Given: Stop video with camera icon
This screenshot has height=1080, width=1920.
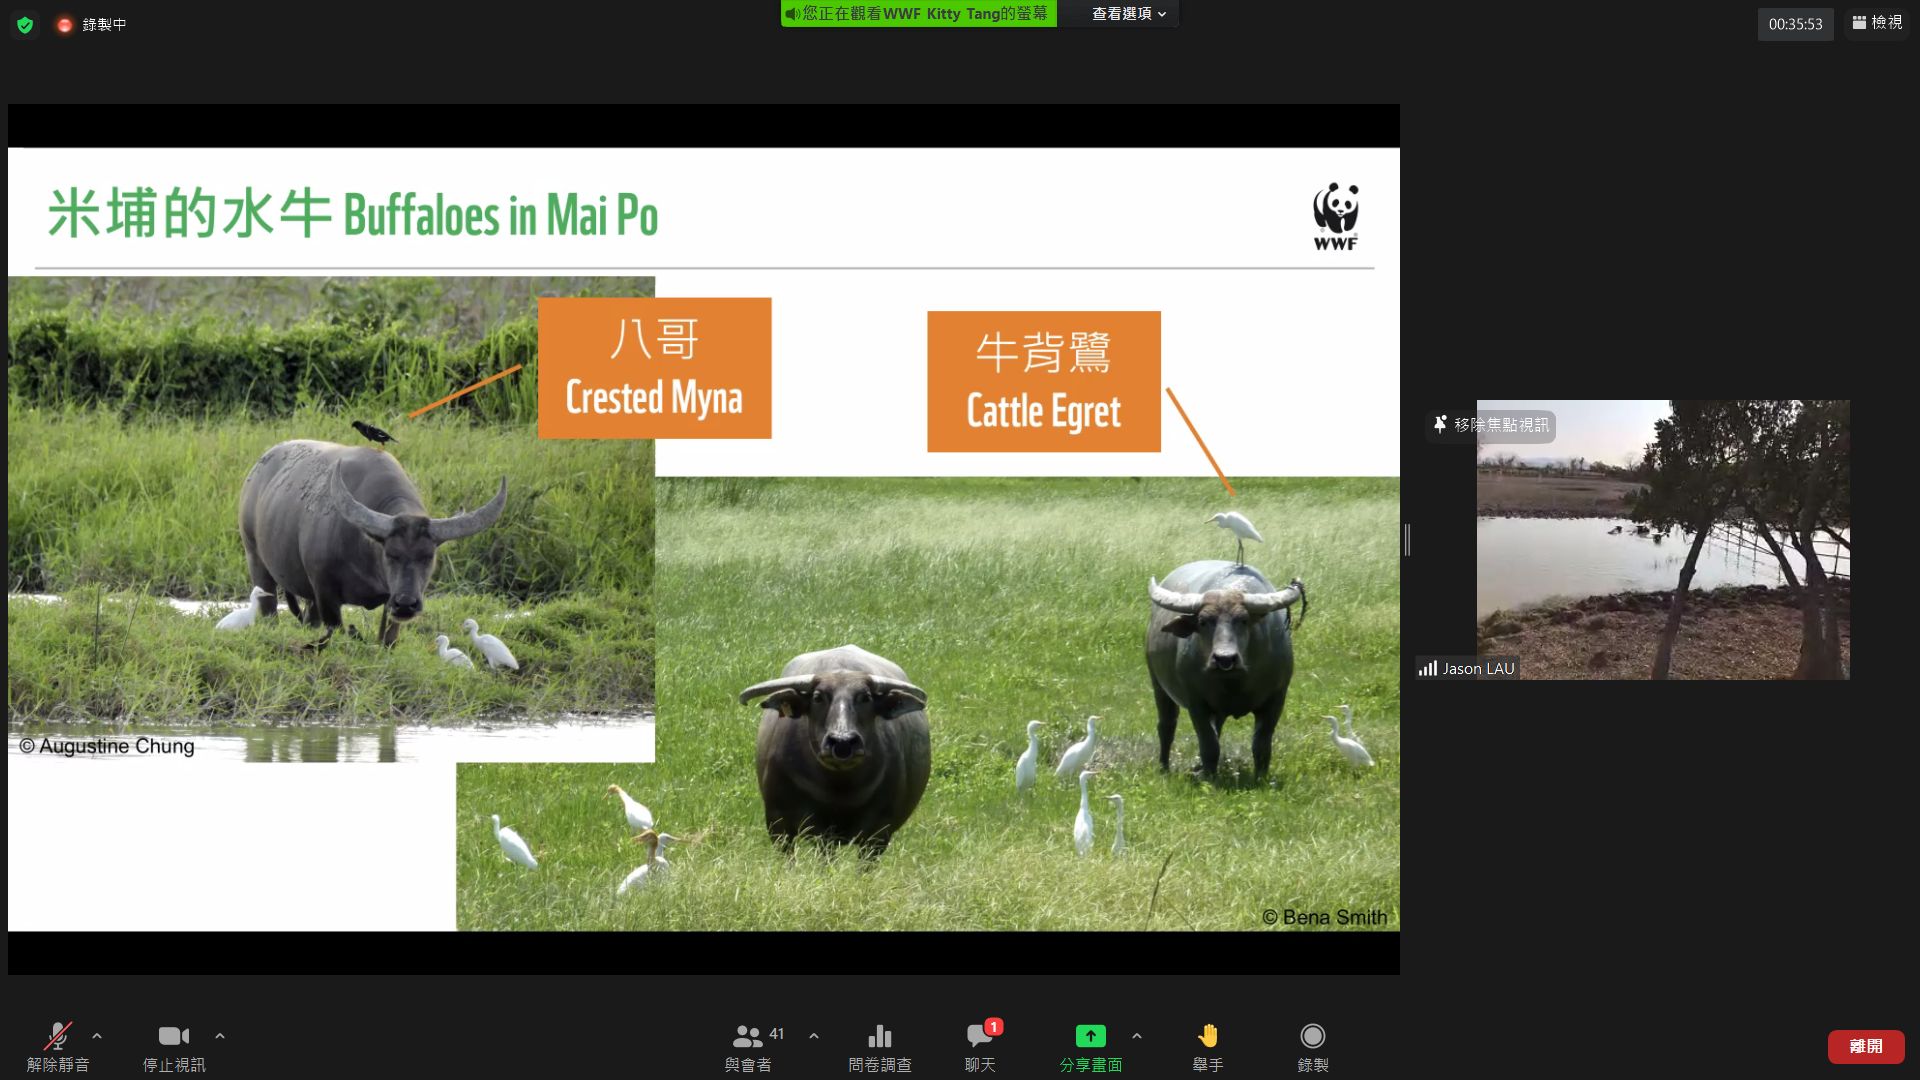Looking at the screenshot, I should [174, 1046].
